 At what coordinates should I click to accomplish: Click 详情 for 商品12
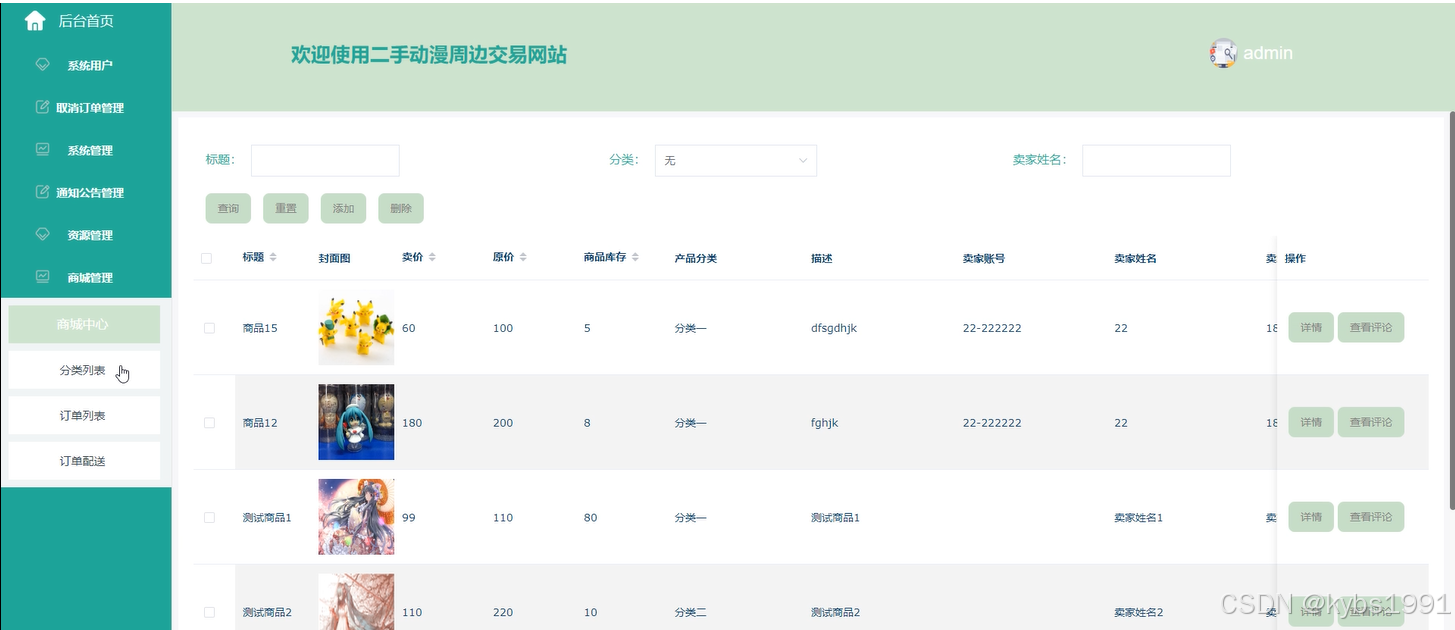[1311, 422]
